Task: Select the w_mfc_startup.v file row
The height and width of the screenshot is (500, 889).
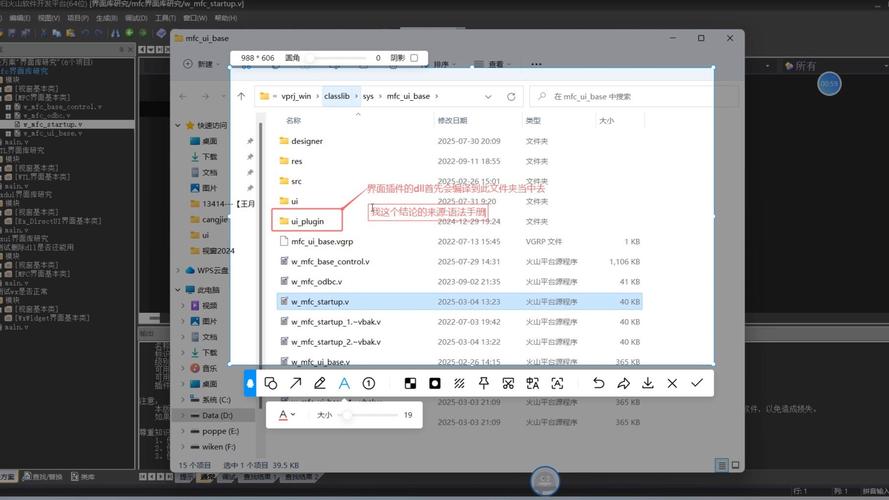Action: click(459, 302)
